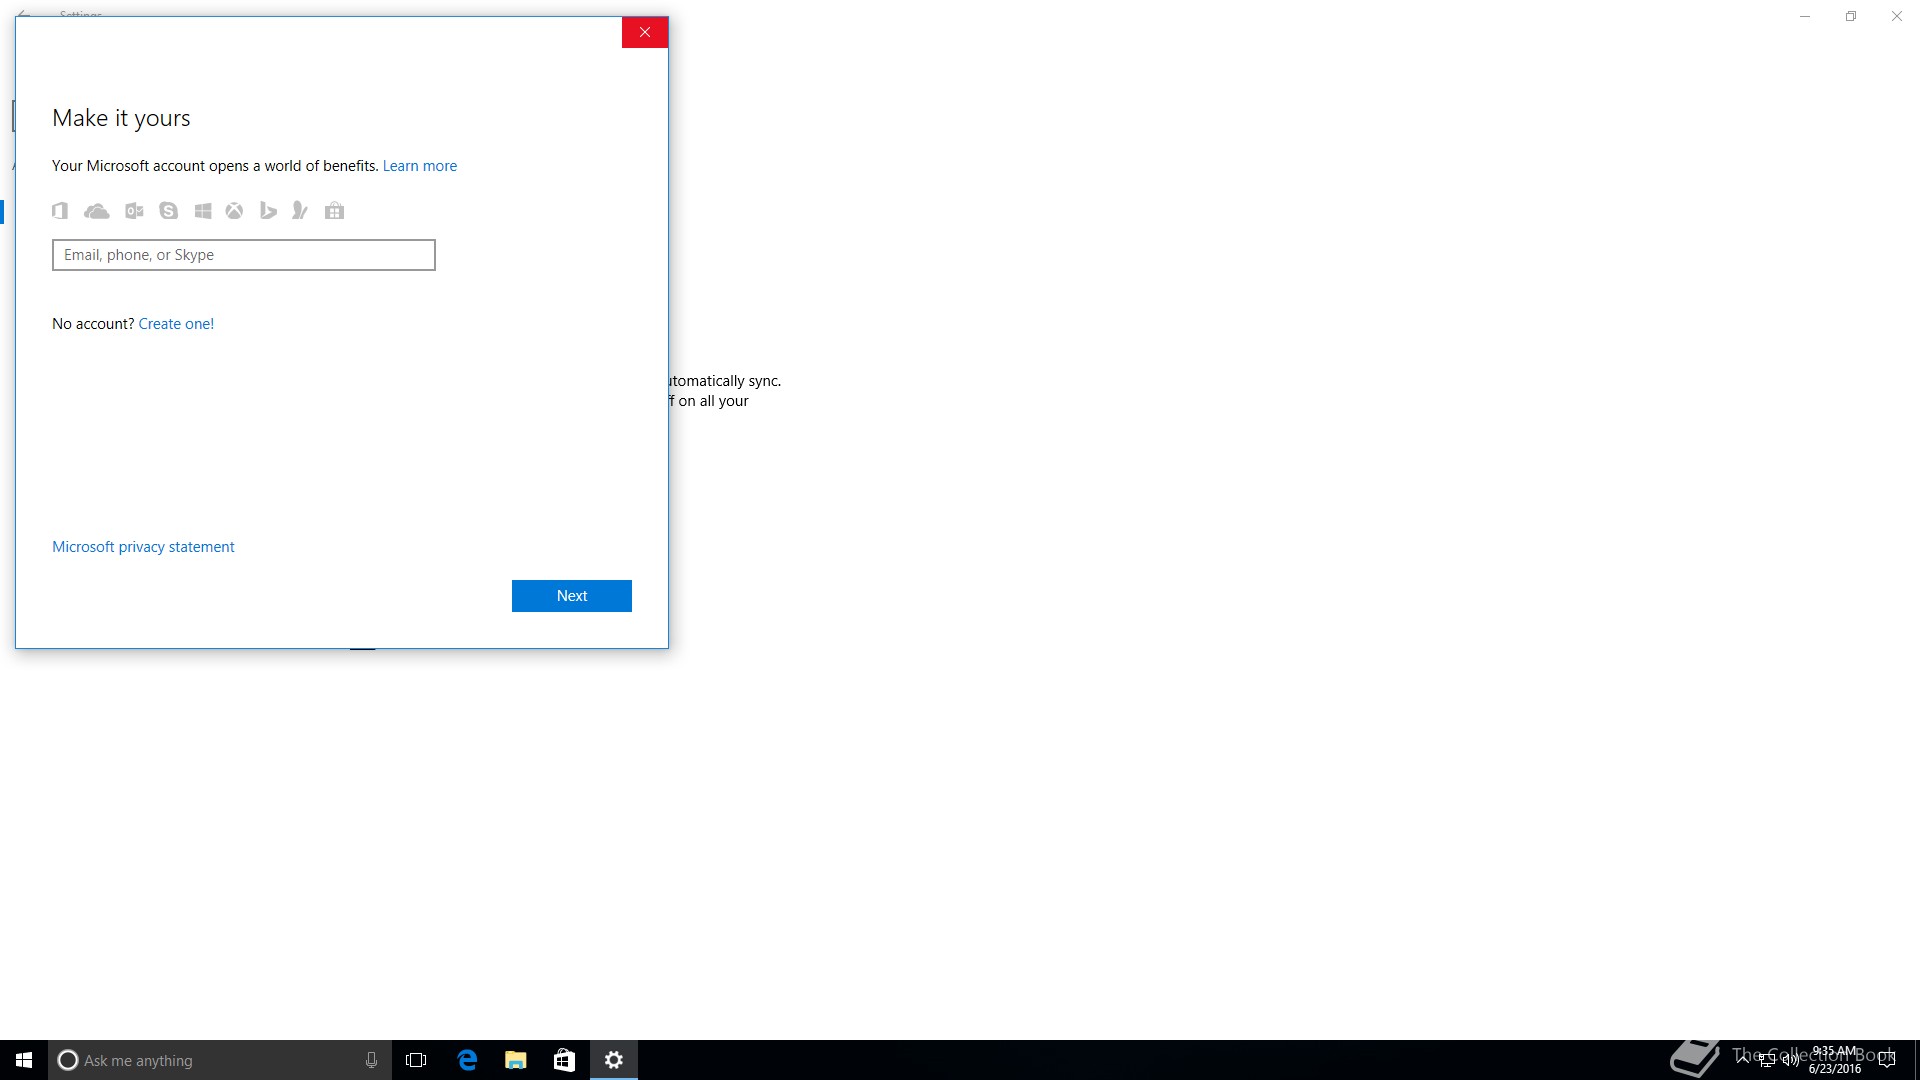Click the Outlook icon in the dialog
The height and width of the screenshot is (1080, 1920).
(x=134, y=211)
